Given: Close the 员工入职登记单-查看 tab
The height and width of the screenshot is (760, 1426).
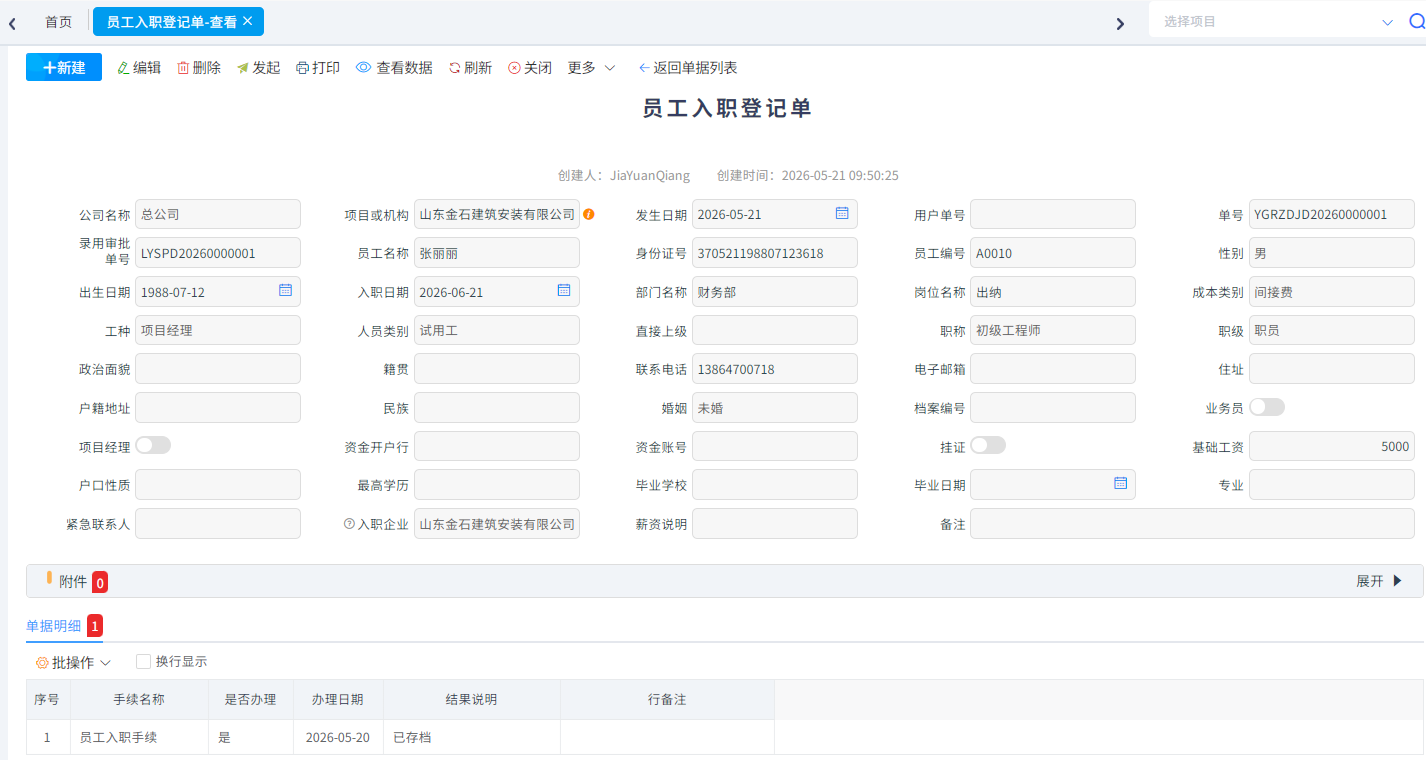Looking at the screenshot, I should click(x=248, y=21).
